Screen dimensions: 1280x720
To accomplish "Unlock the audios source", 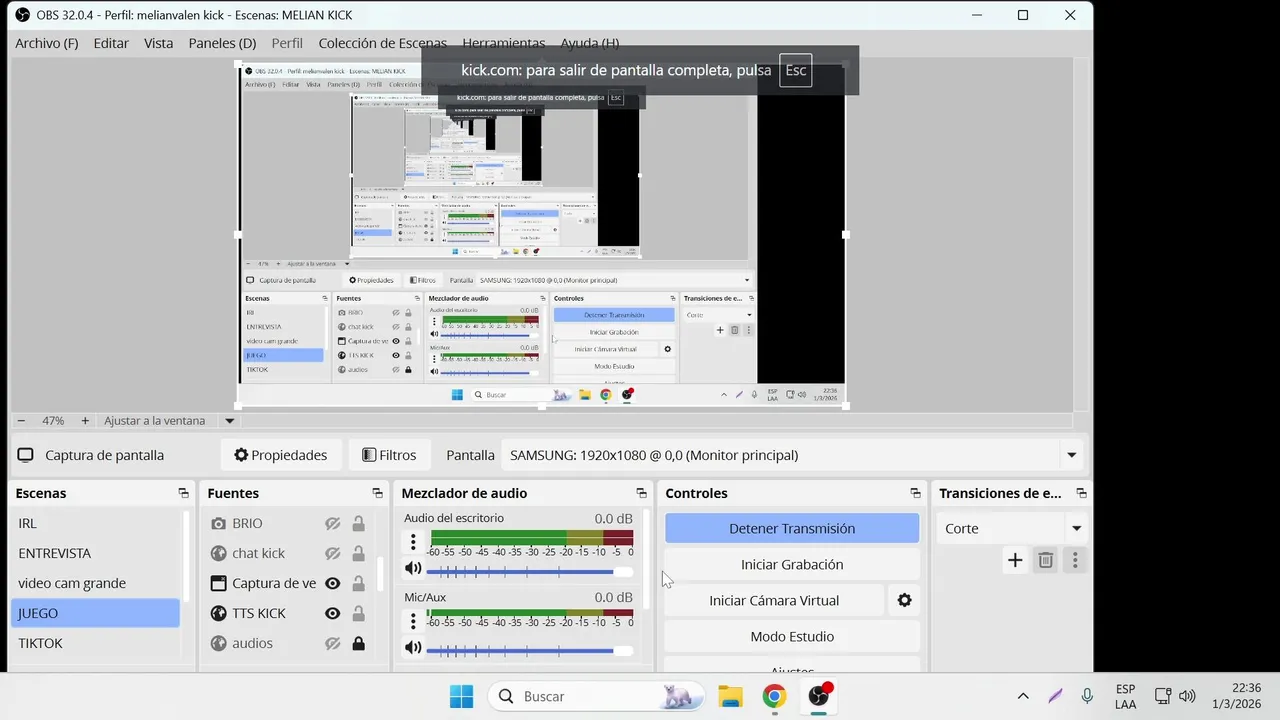I will pos(358,643).
